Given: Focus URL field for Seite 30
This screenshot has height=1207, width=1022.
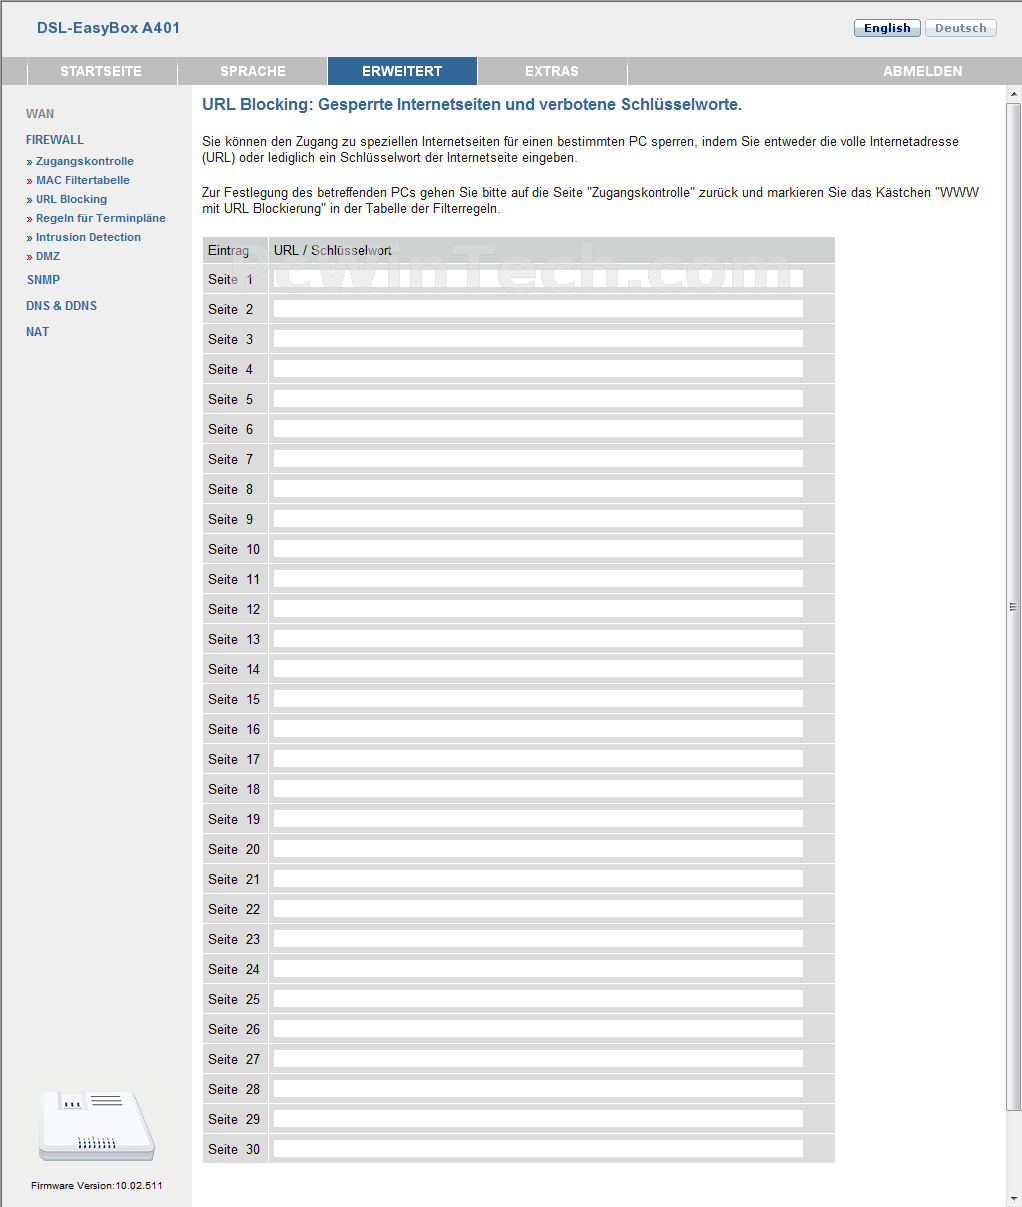Looking at the screenshot, I should (538, 1149).
